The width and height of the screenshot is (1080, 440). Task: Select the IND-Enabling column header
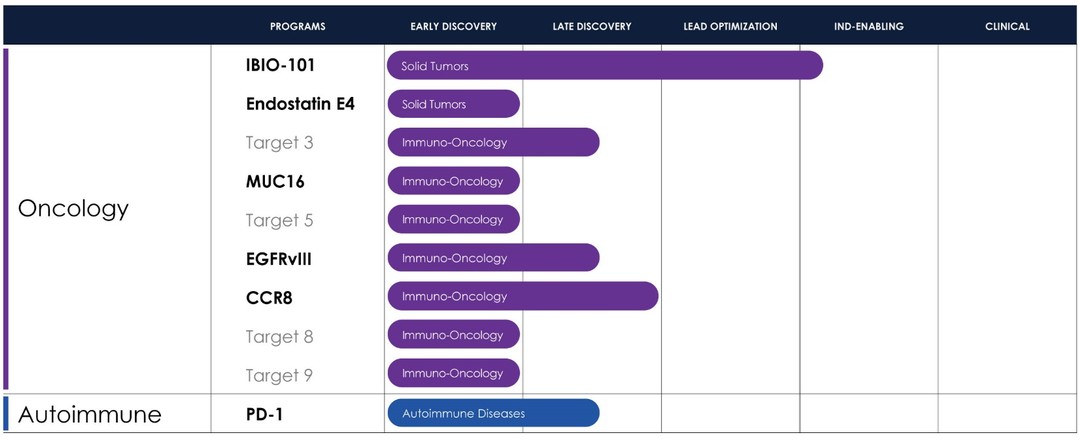(x=869, y=26)
